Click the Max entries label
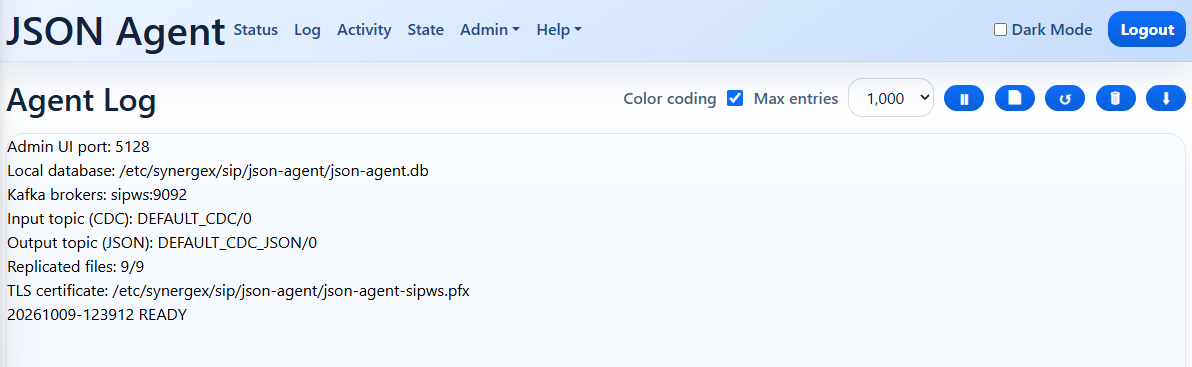Viewport: 1192px width, 367px height. pyautogui.click(x=796, y=99)
